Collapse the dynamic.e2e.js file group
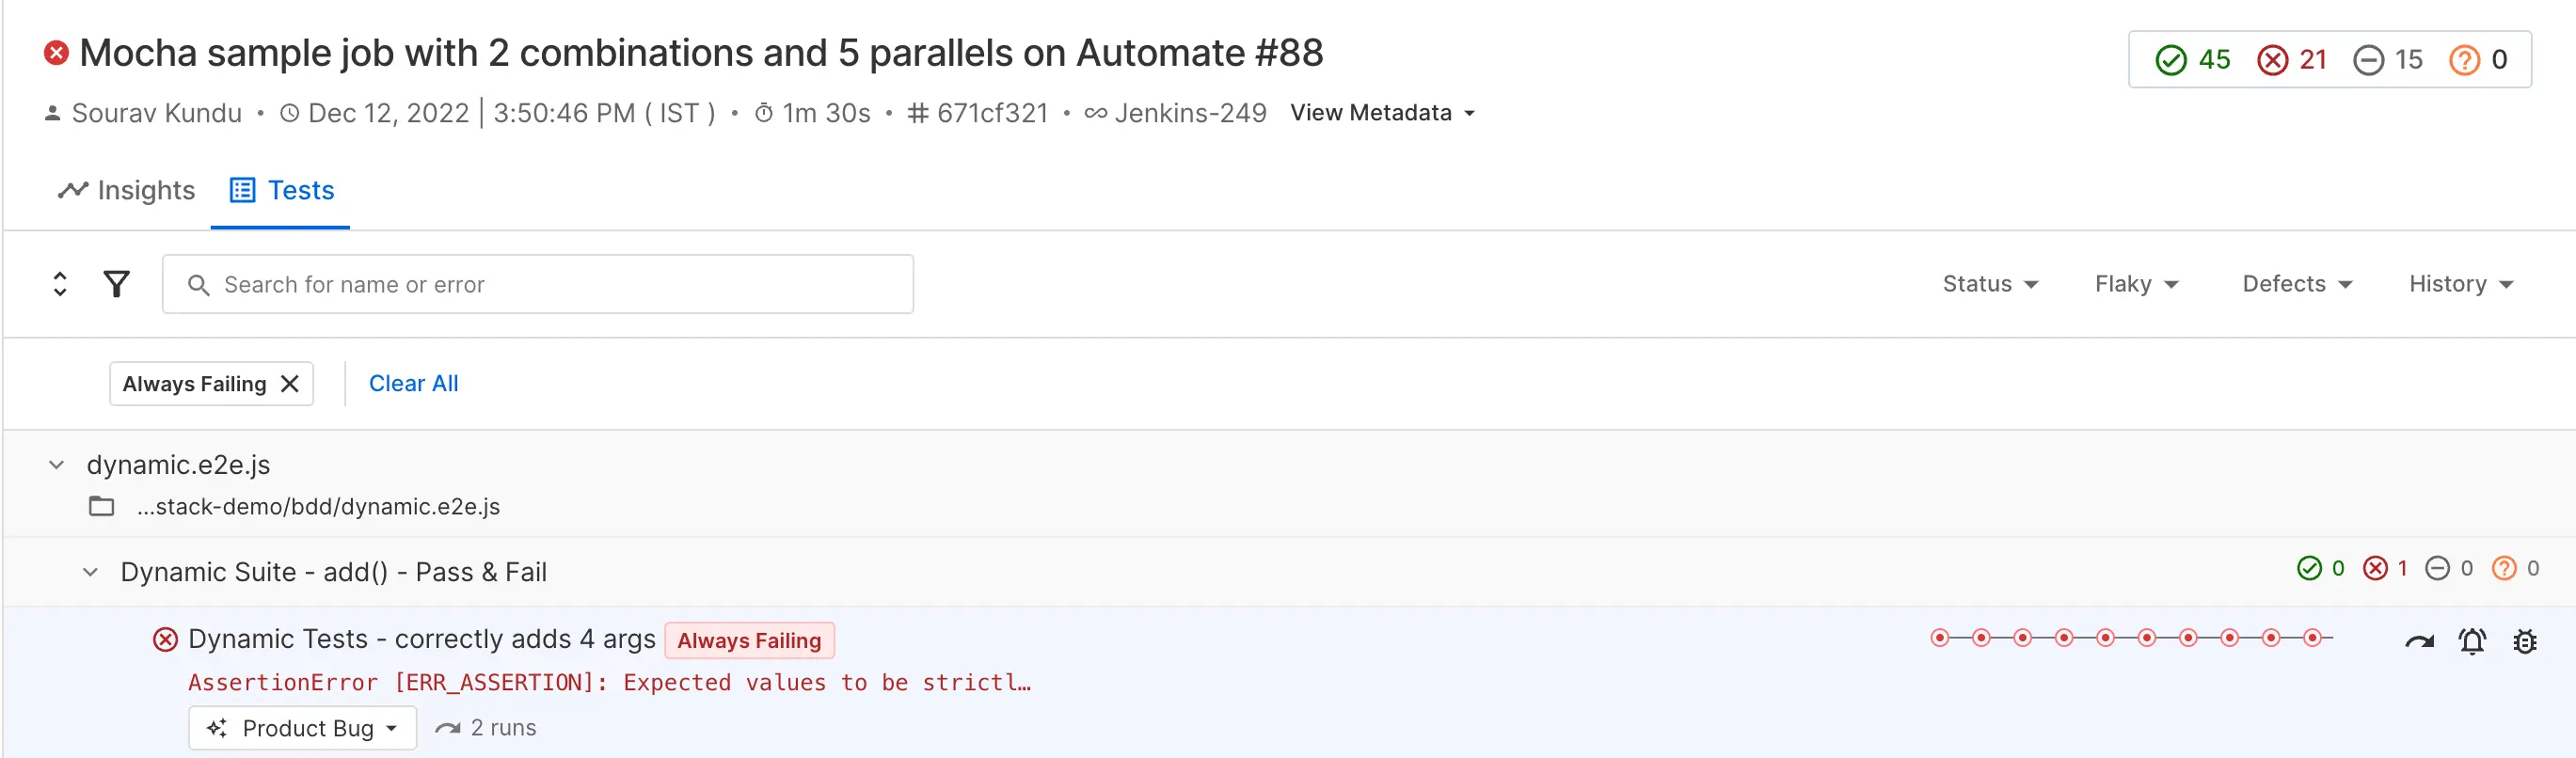This screenshot has height=758, width=2576. point(57,465)
